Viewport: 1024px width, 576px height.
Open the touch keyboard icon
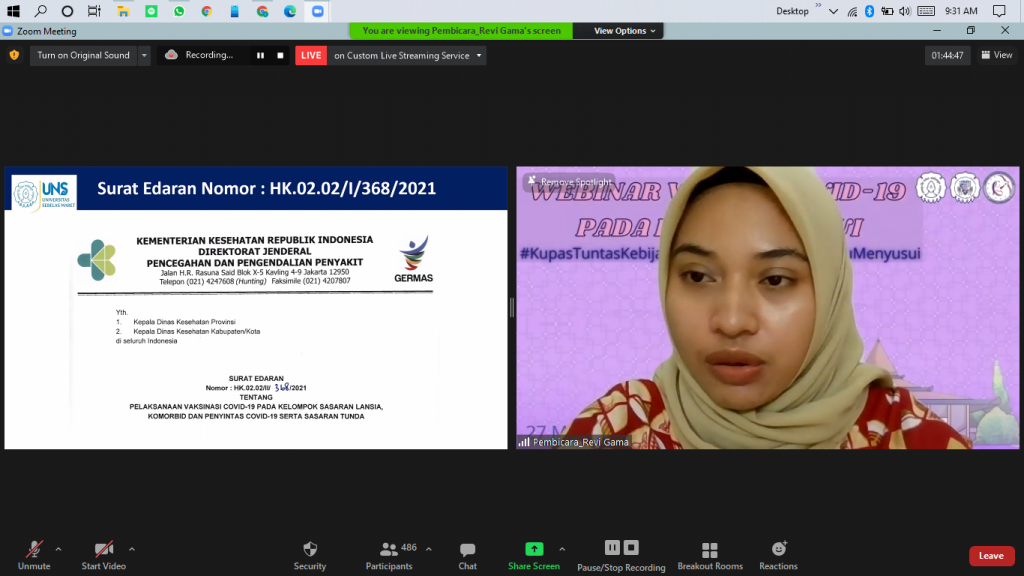point(926,11)
